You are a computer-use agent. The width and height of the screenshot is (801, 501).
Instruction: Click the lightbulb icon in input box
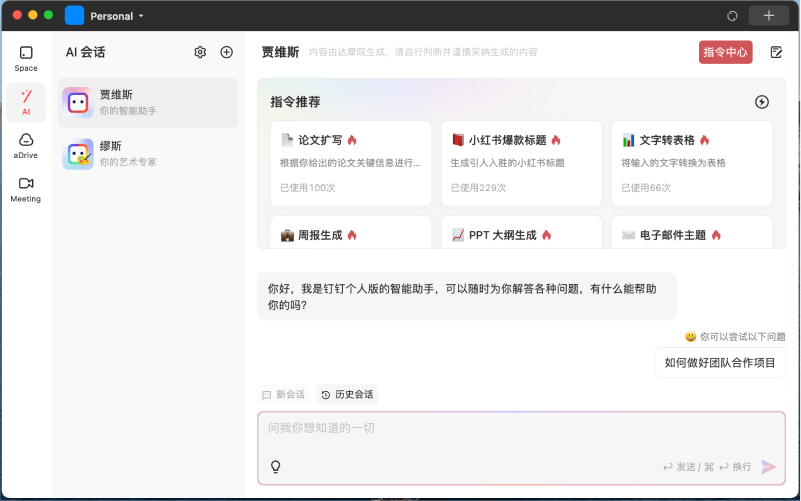276,466
